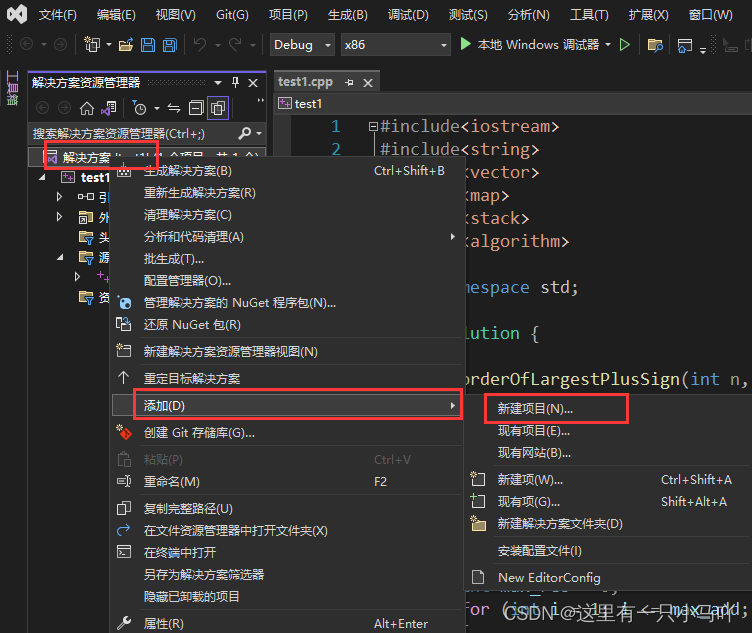Open the Git(G) menu

(232, 15)
